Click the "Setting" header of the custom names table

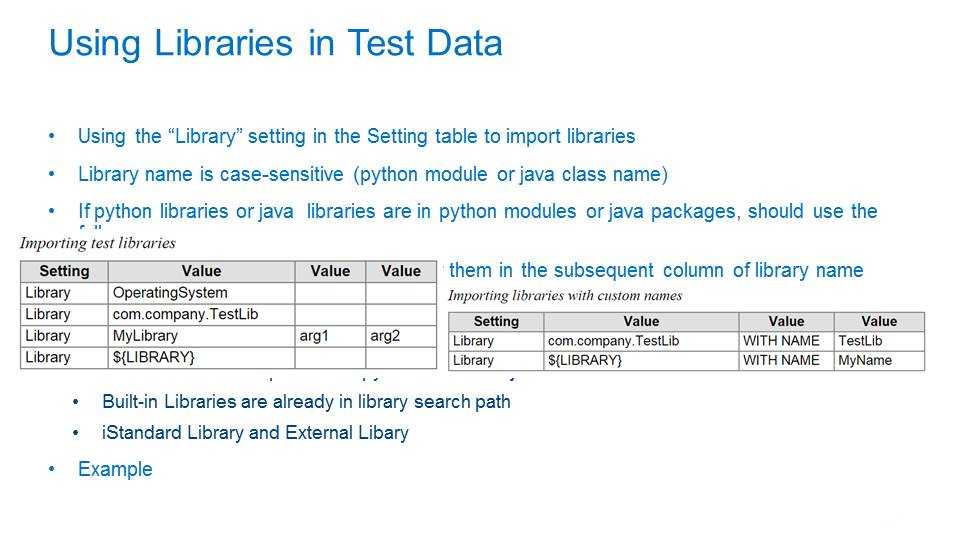(x=495, y=322)
